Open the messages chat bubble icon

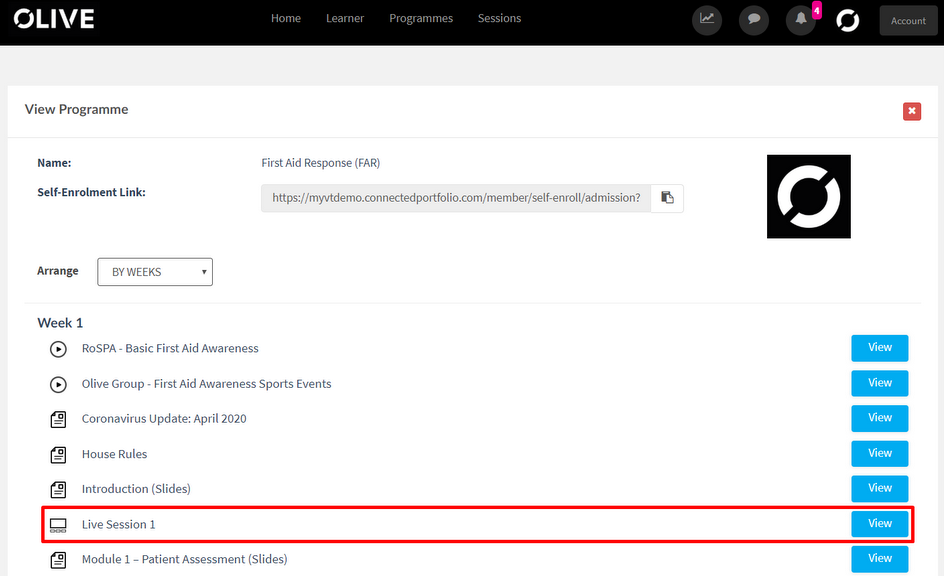pyautogui.click(x=754, y=20)
